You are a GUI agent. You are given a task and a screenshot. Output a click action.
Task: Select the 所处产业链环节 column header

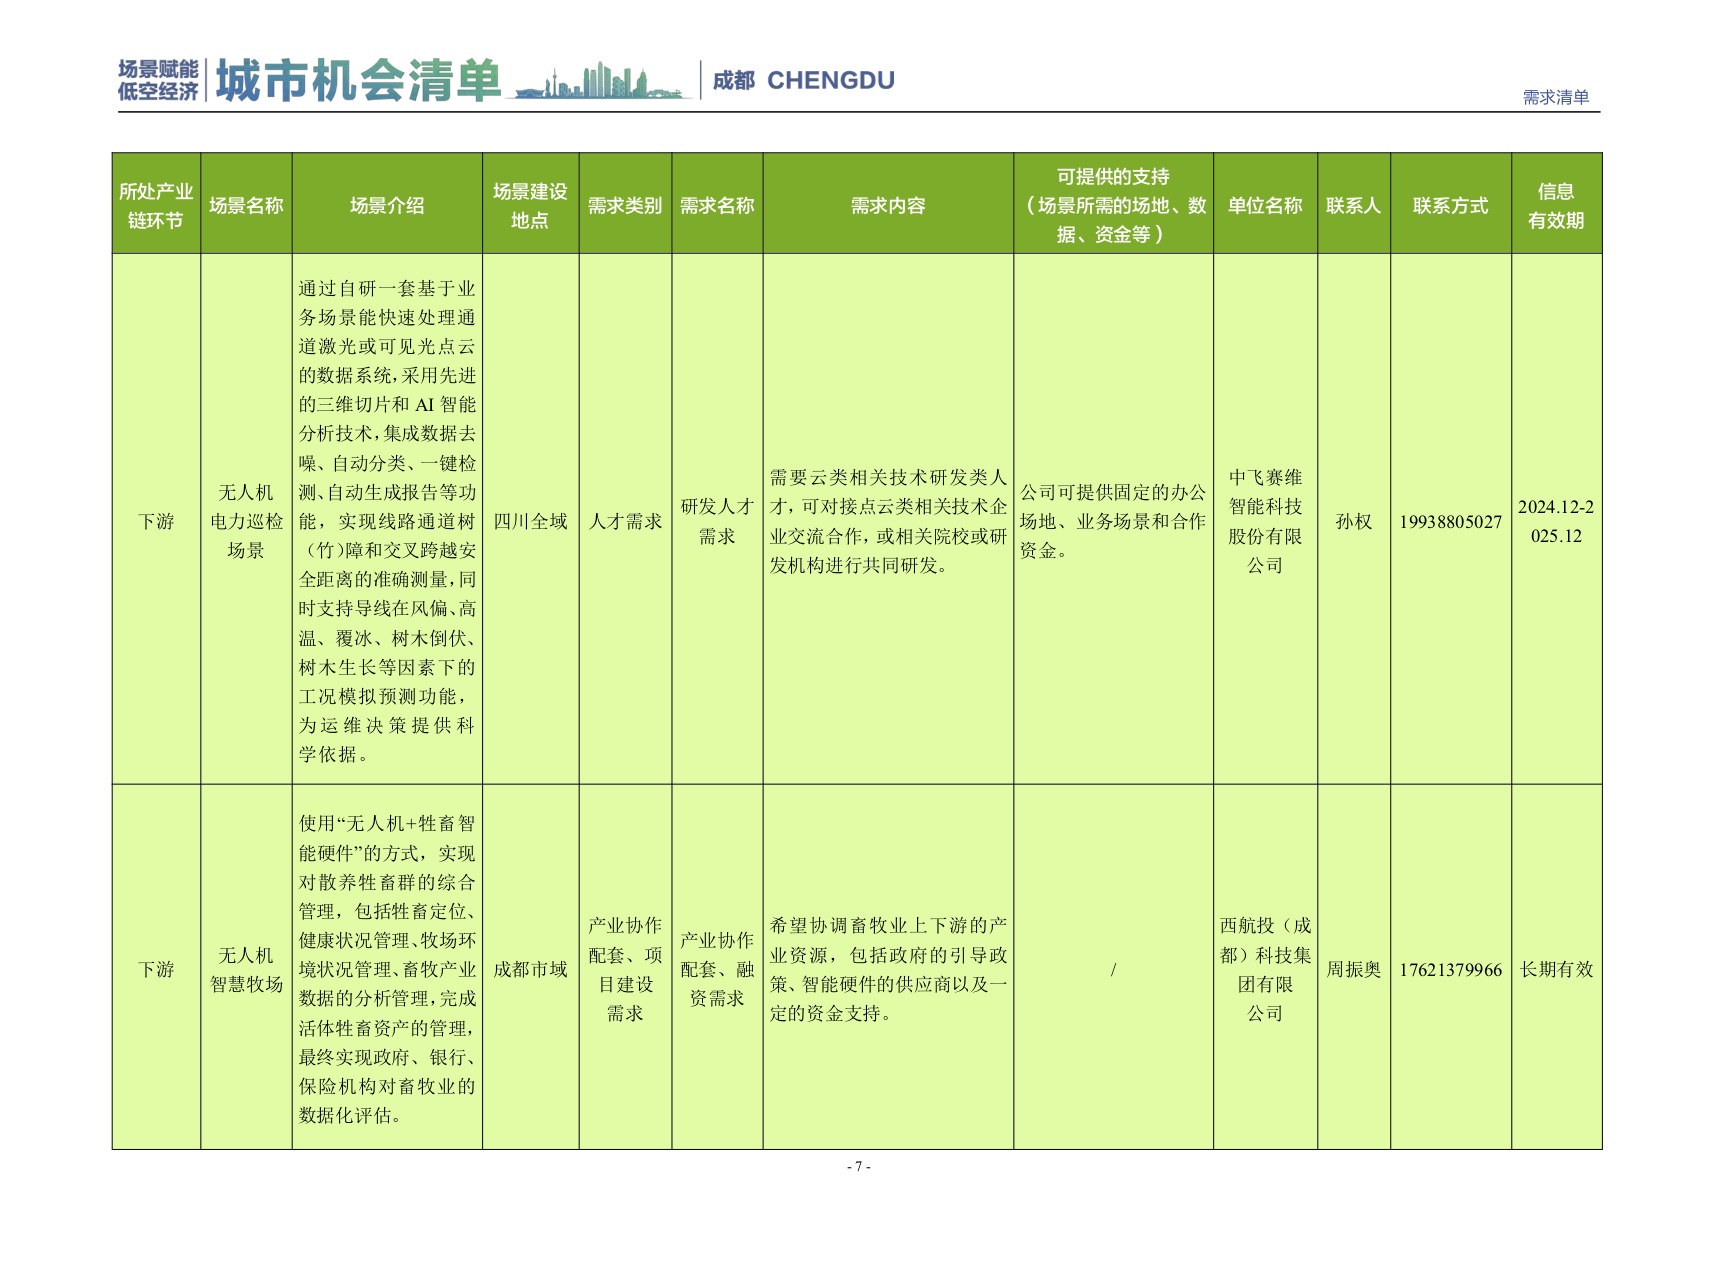pyautogui.click(x=156, y=205)
